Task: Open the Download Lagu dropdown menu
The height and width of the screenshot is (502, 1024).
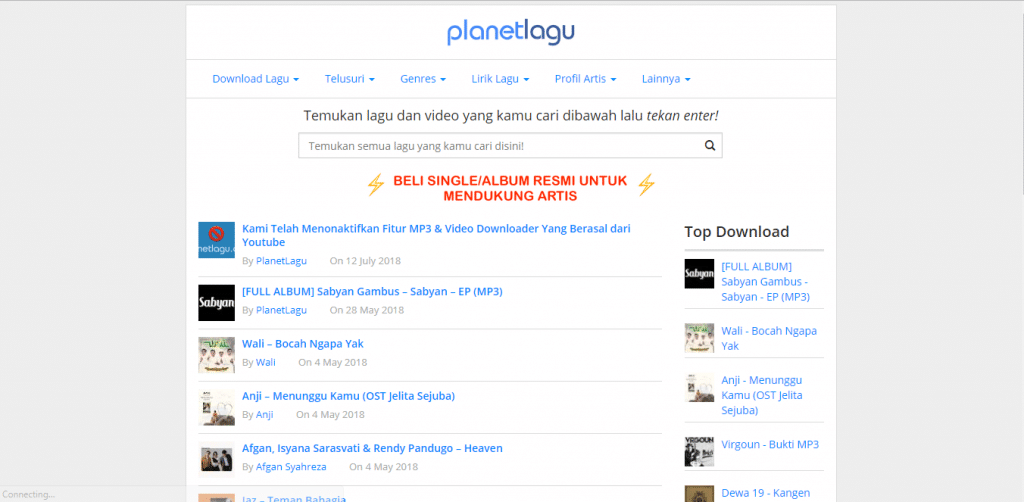Action: click(x=255, y=79)
